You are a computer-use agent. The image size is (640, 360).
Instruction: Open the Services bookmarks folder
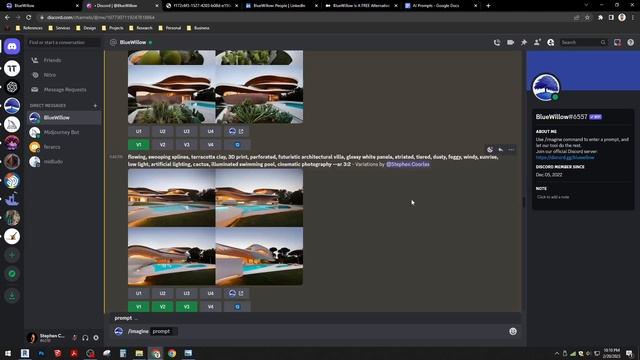click(59, 28)
